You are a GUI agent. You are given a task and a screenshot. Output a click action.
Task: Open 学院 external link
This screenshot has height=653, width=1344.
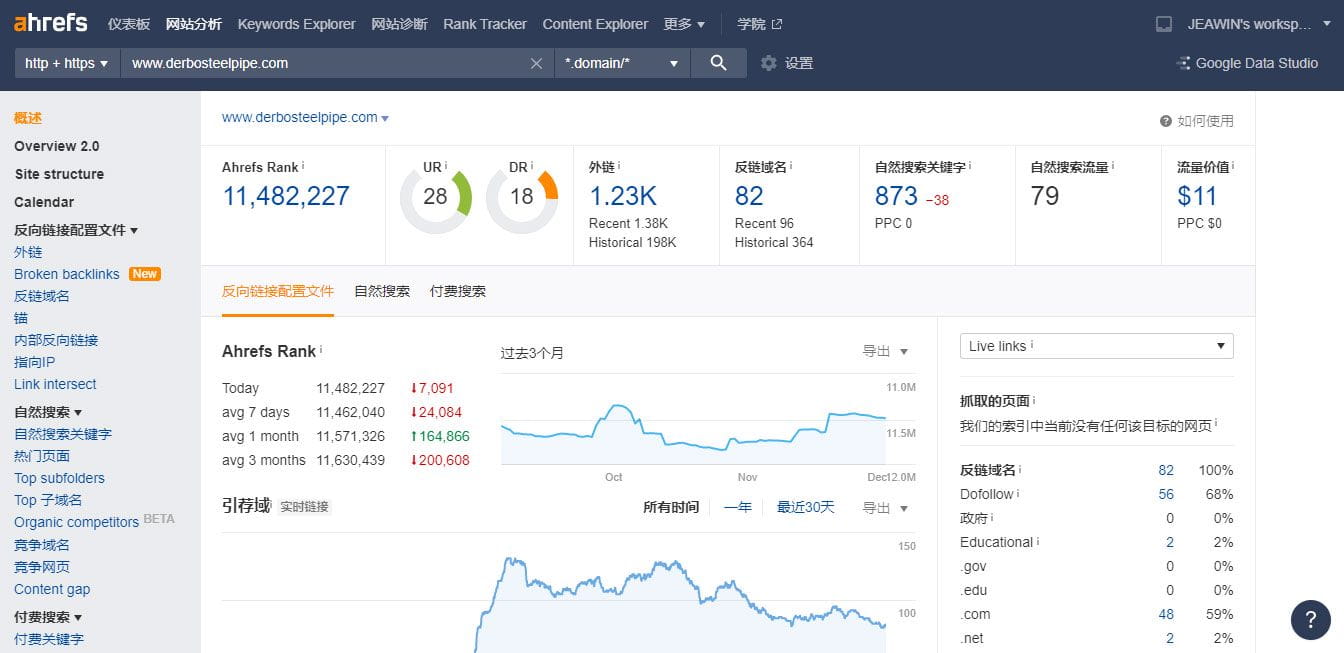tap(760, 24)
